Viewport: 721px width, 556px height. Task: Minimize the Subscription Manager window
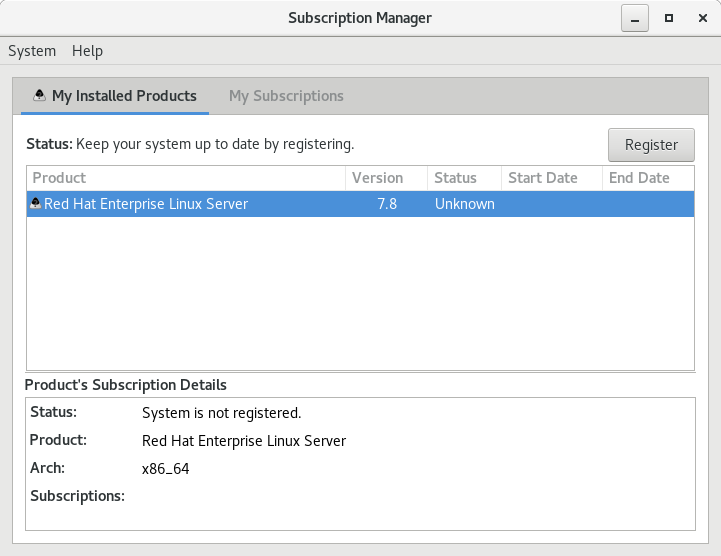(x=634, y=19)
